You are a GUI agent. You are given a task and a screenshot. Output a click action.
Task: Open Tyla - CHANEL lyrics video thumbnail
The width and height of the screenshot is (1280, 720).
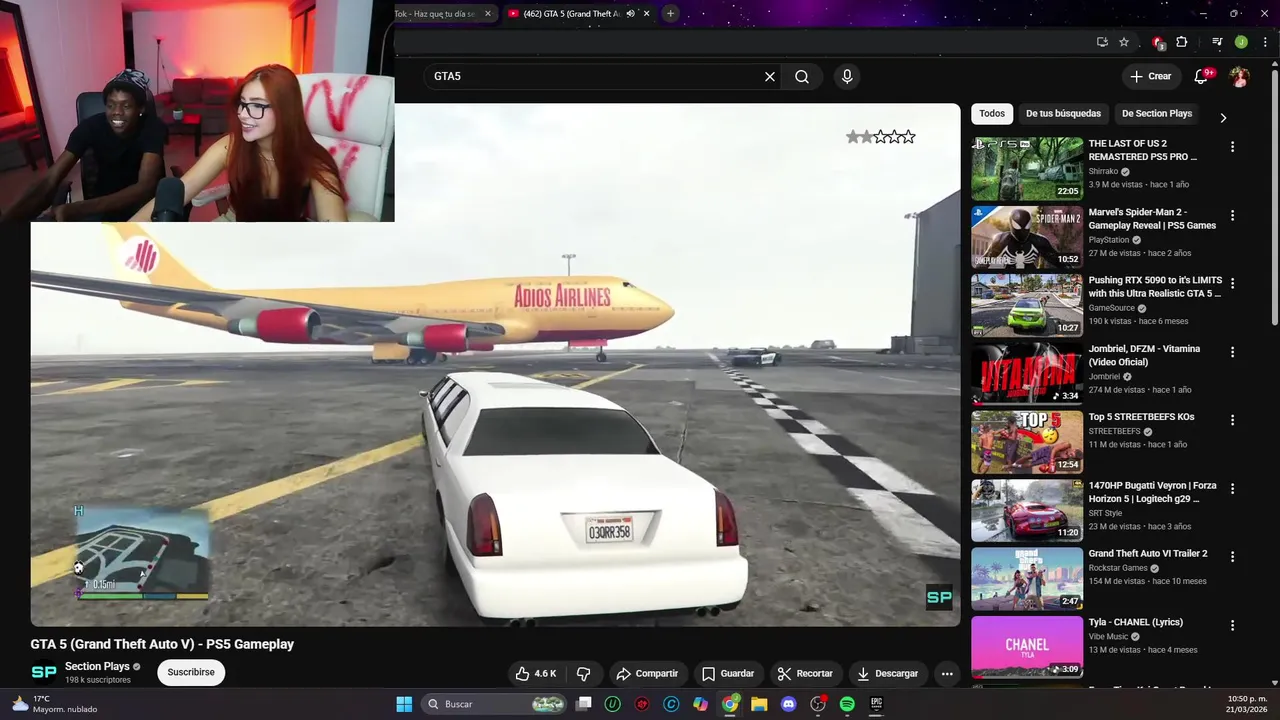(x=1027, y=647)
